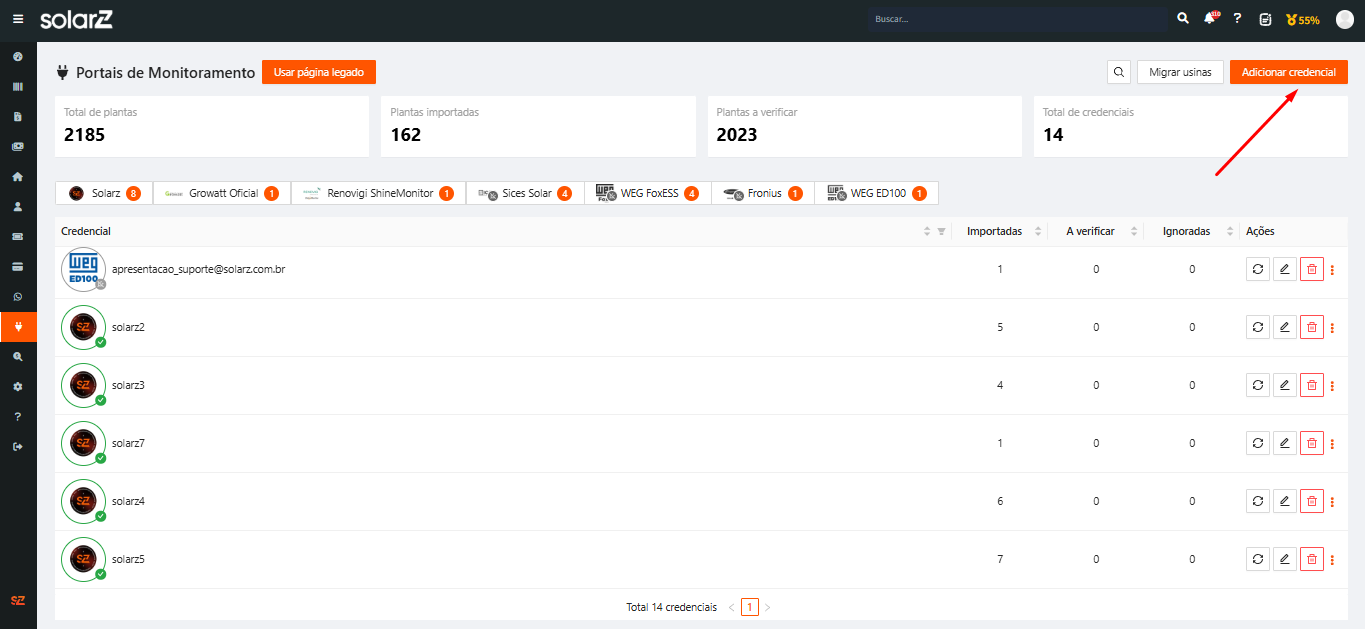Click the Adicionar credencial button
The width and height of the screenshot is (1365, 629).
(x=1288, y=72)
